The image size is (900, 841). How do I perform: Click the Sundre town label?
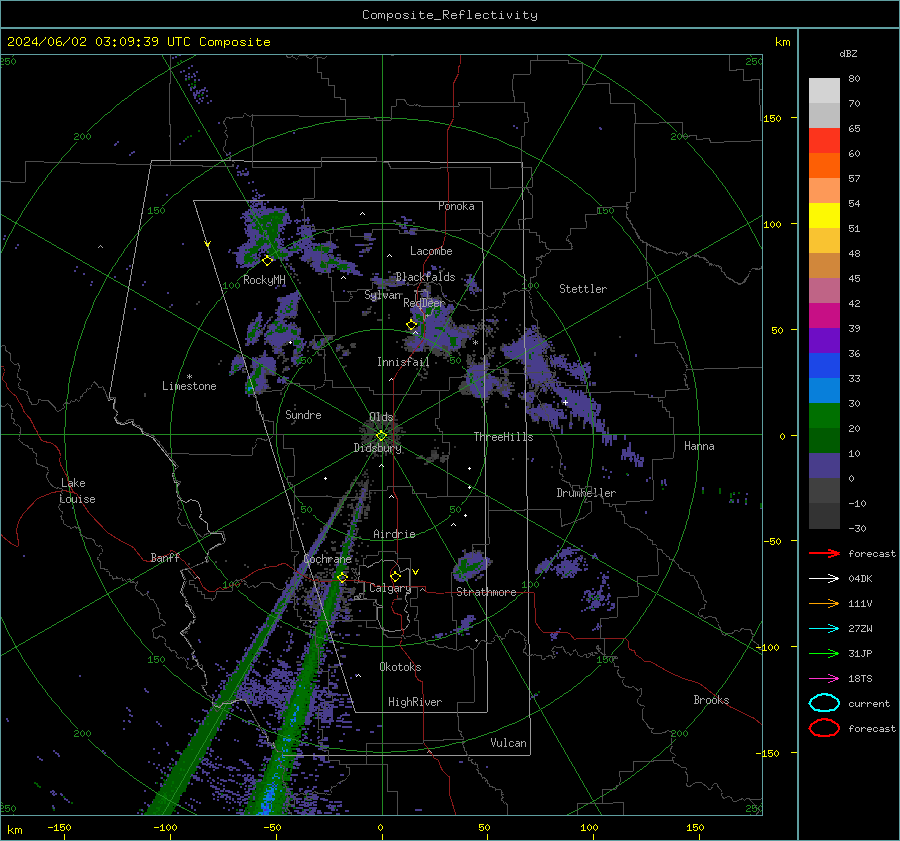303,414
